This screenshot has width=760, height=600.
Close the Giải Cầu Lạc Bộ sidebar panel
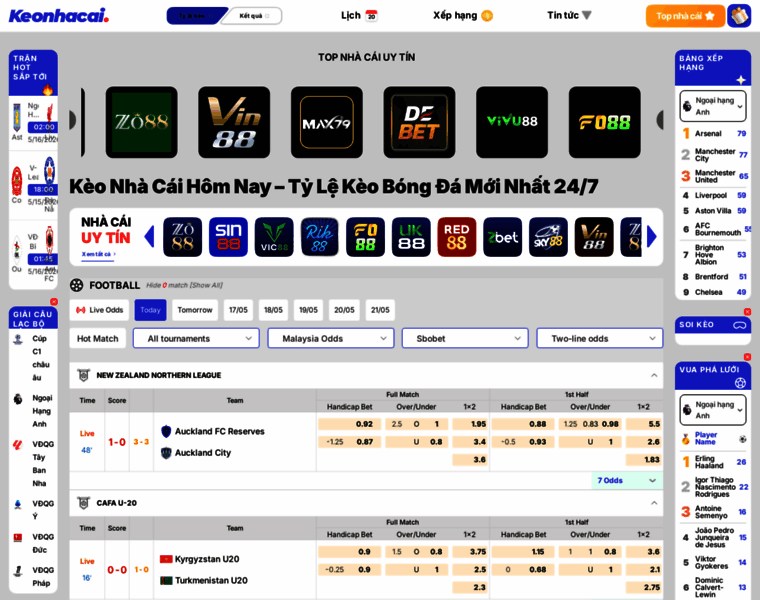pyautogui.click(x=54, y=301)
